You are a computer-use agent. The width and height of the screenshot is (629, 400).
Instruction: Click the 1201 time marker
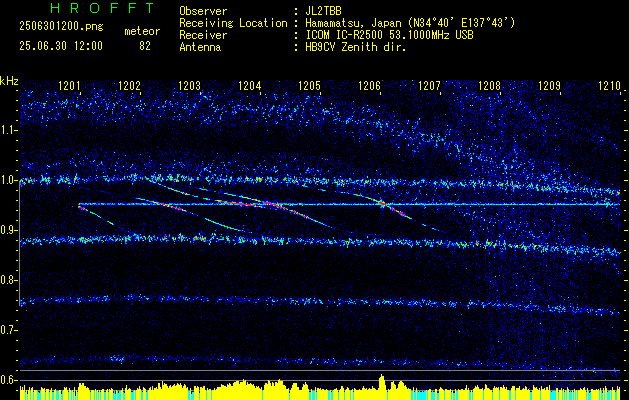click(69, 85)
